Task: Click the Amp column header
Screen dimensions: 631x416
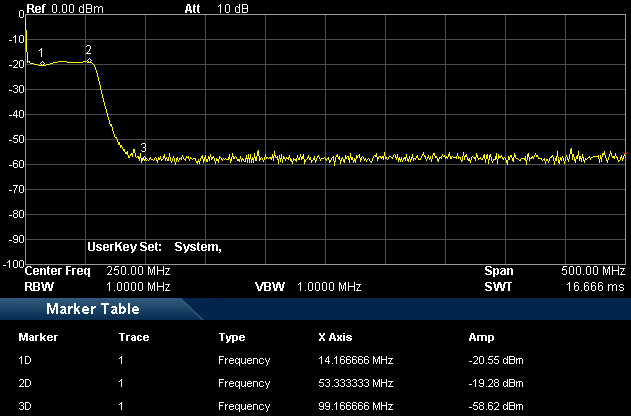Action: (481, 337)
